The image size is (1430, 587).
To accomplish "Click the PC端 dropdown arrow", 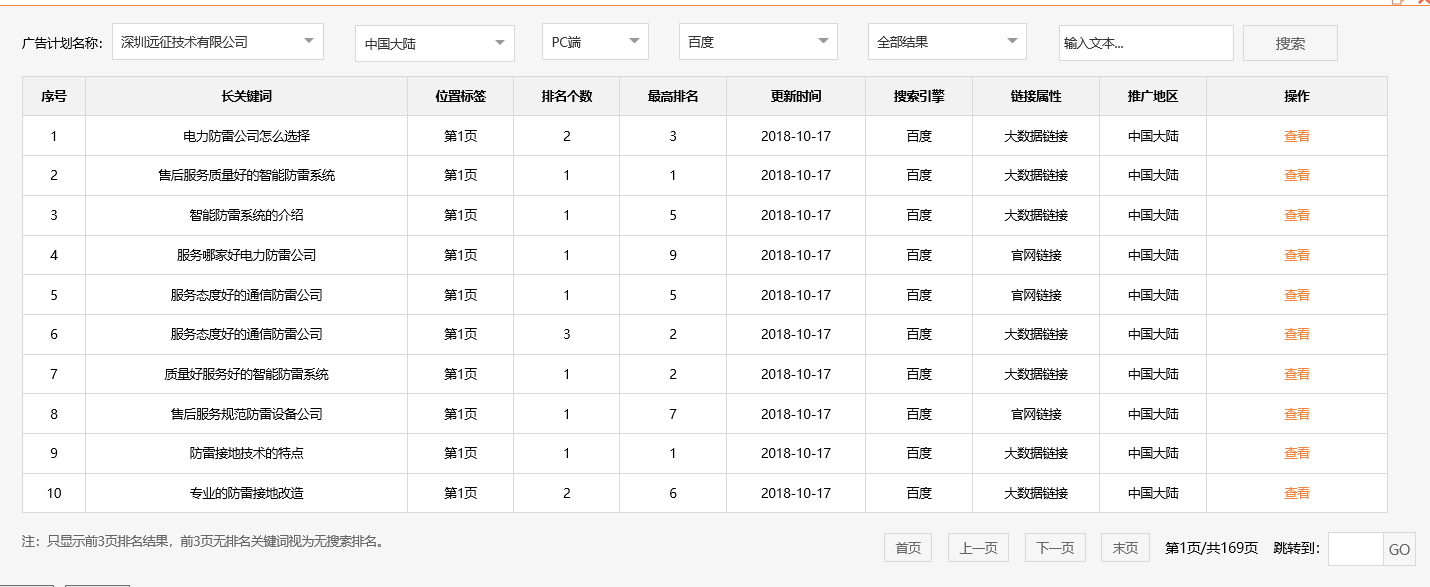I will (x=634, y=41).
